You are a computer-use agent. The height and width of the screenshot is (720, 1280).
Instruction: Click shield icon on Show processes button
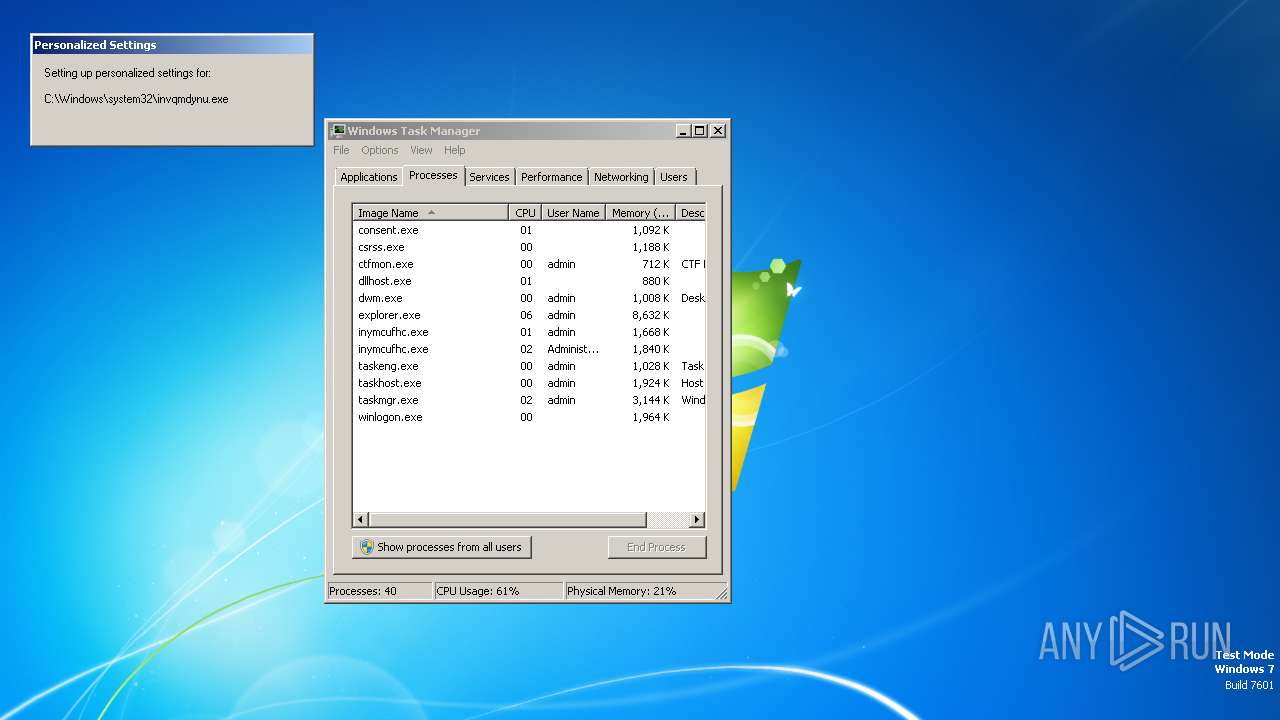coord(367,547)
